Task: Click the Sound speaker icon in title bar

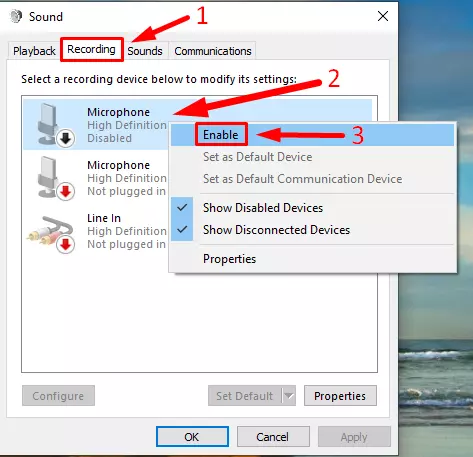Action: coord(15,16)
